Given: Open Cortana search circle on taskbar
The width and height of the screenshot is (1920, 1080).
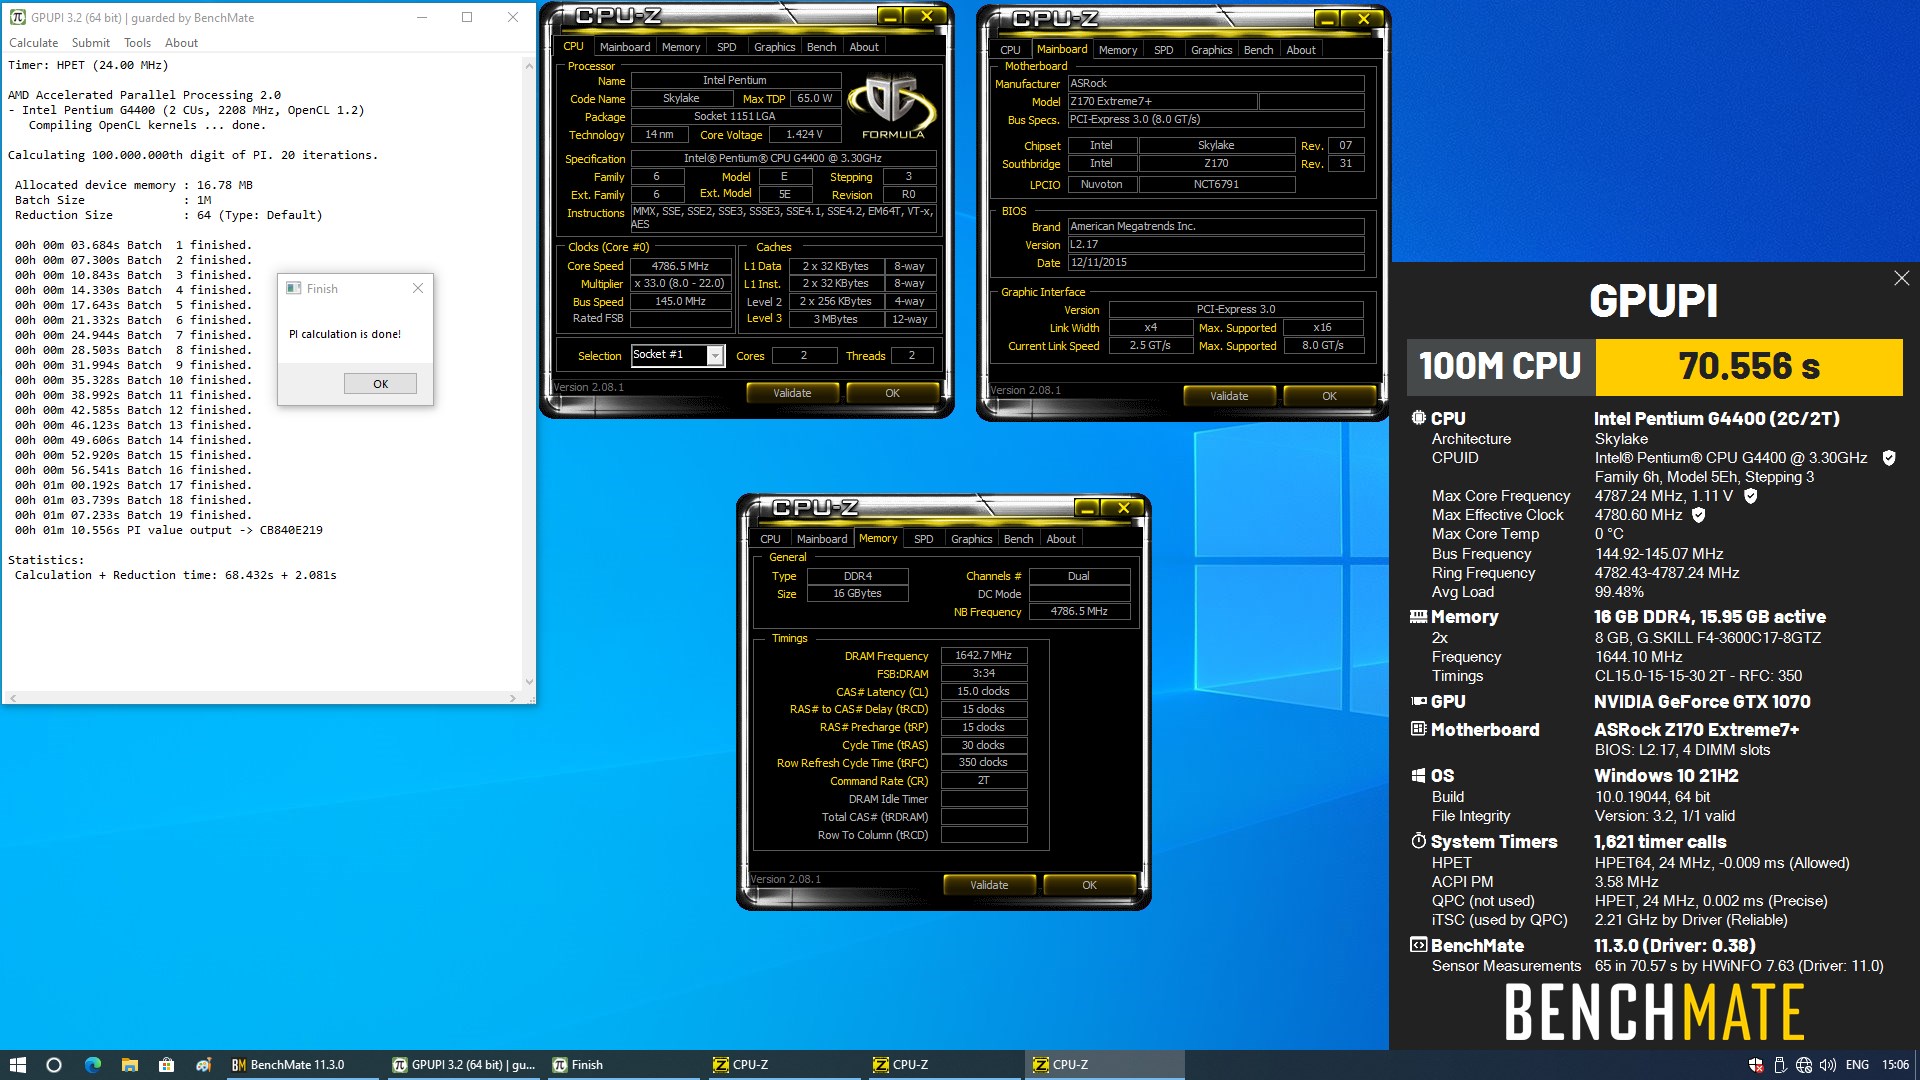Looking at the screenshot, I should (54, 1065).
